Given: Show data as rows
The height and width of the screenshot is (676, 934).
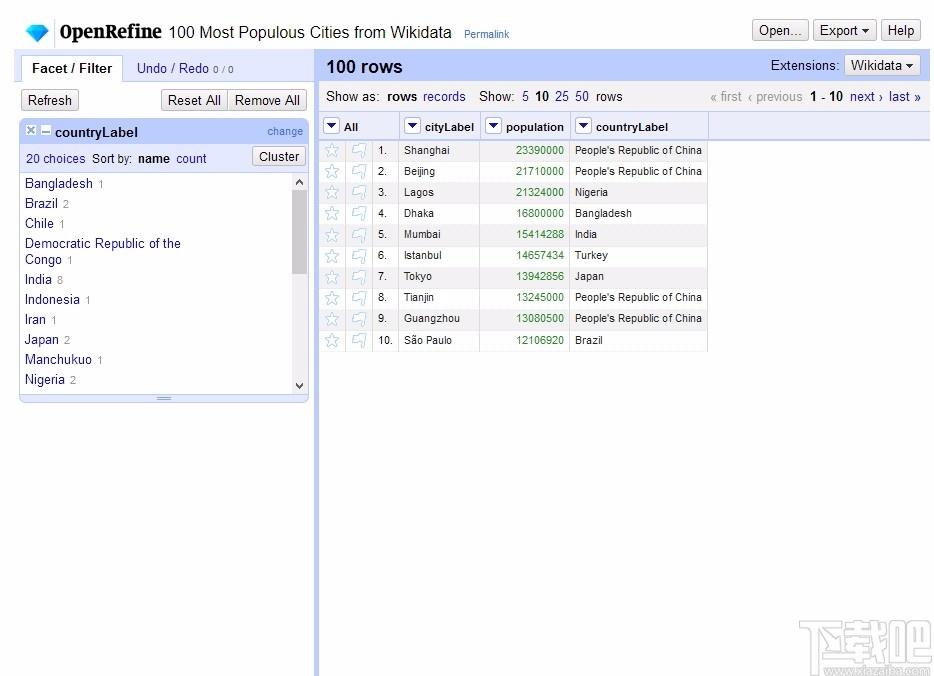Looking at the screenshot, I should click(401, 96).
